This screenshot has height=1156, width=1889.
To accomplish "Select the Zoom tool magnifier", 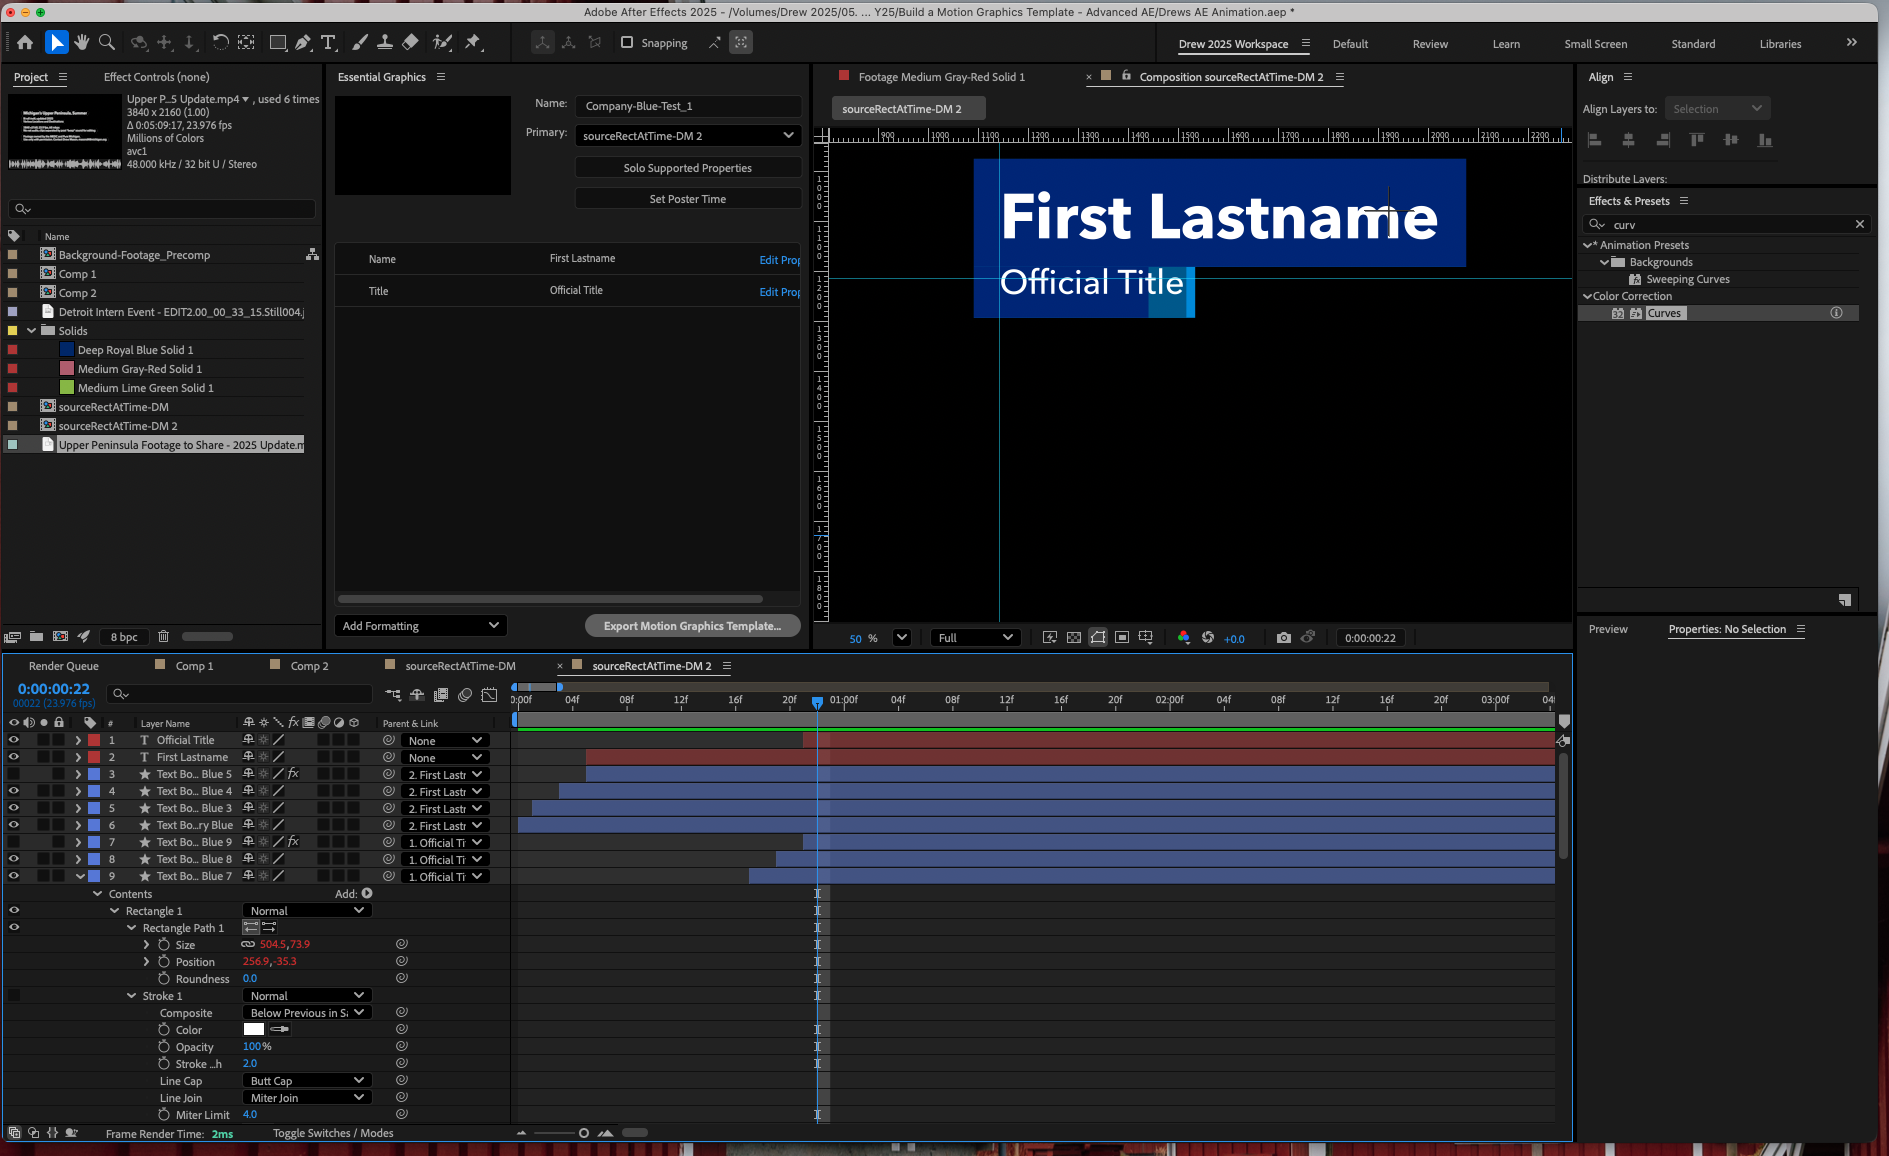I will (107, 42).
